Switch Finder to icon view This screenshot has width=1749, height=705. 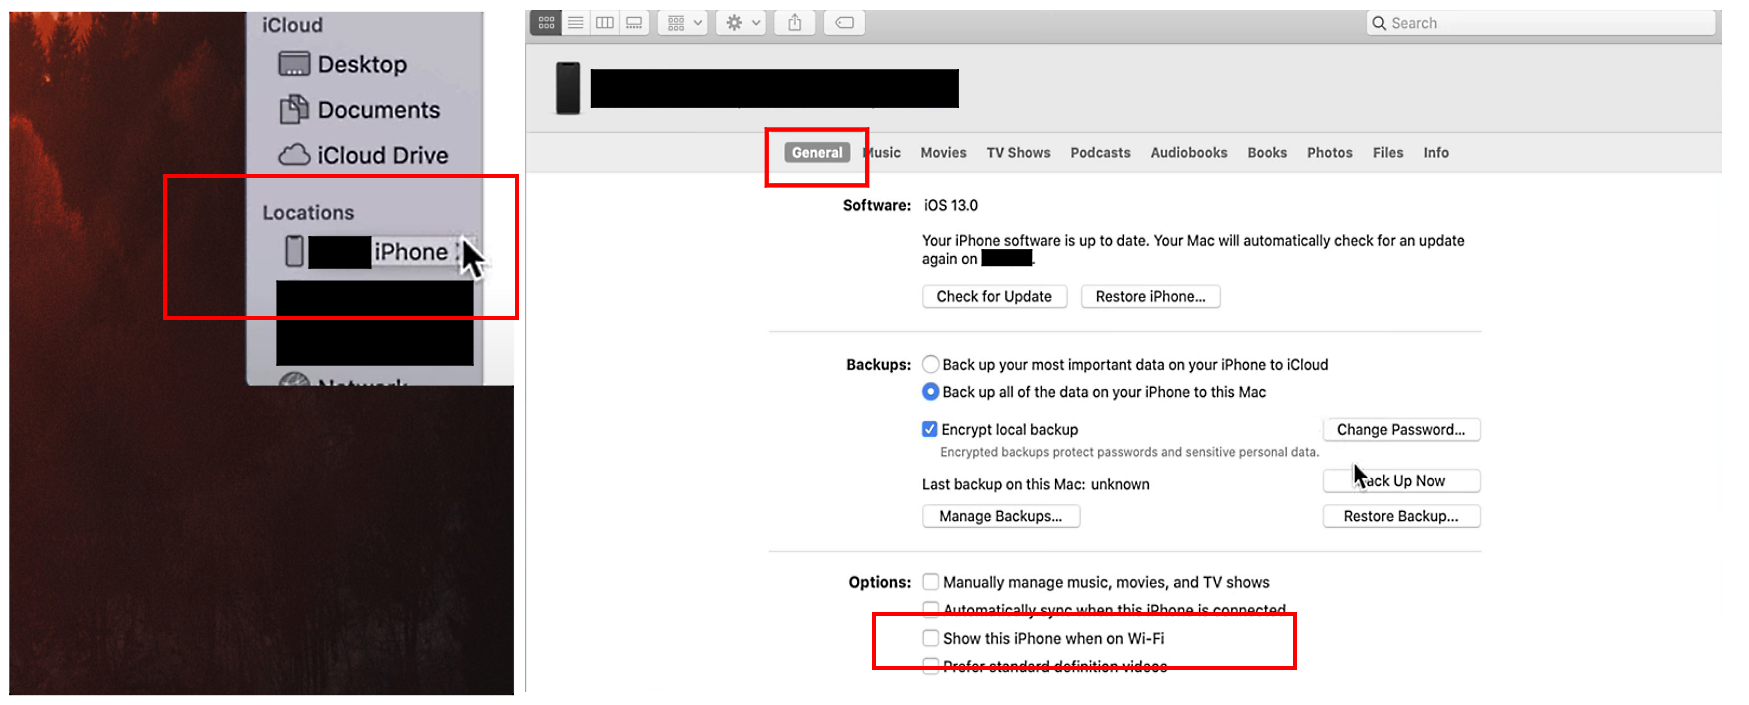546,23
